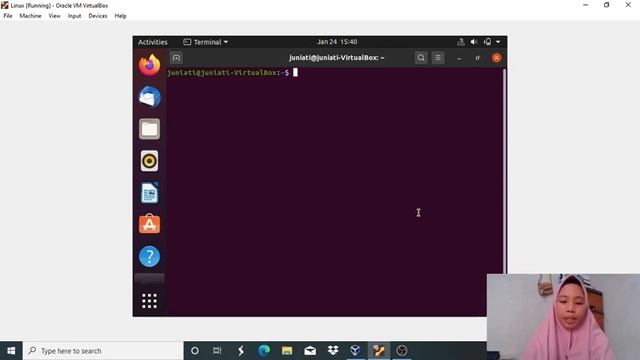Open LibreOffice Writer from the dock
640x360 pixels.
149,193
